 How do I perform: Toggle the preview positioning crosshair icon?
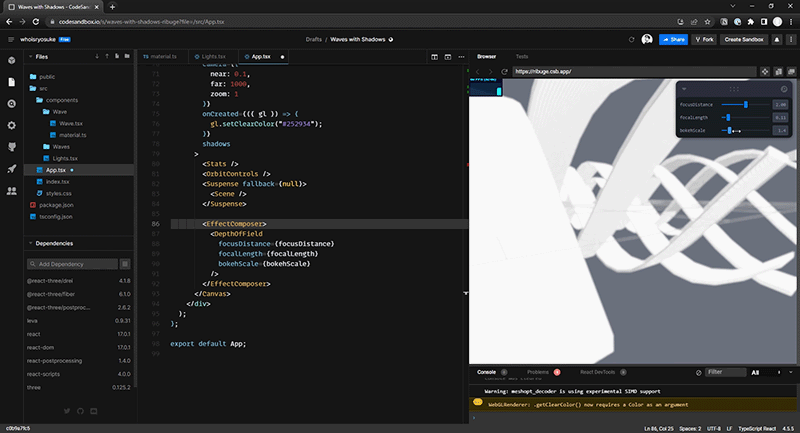[x=765, y=71]
